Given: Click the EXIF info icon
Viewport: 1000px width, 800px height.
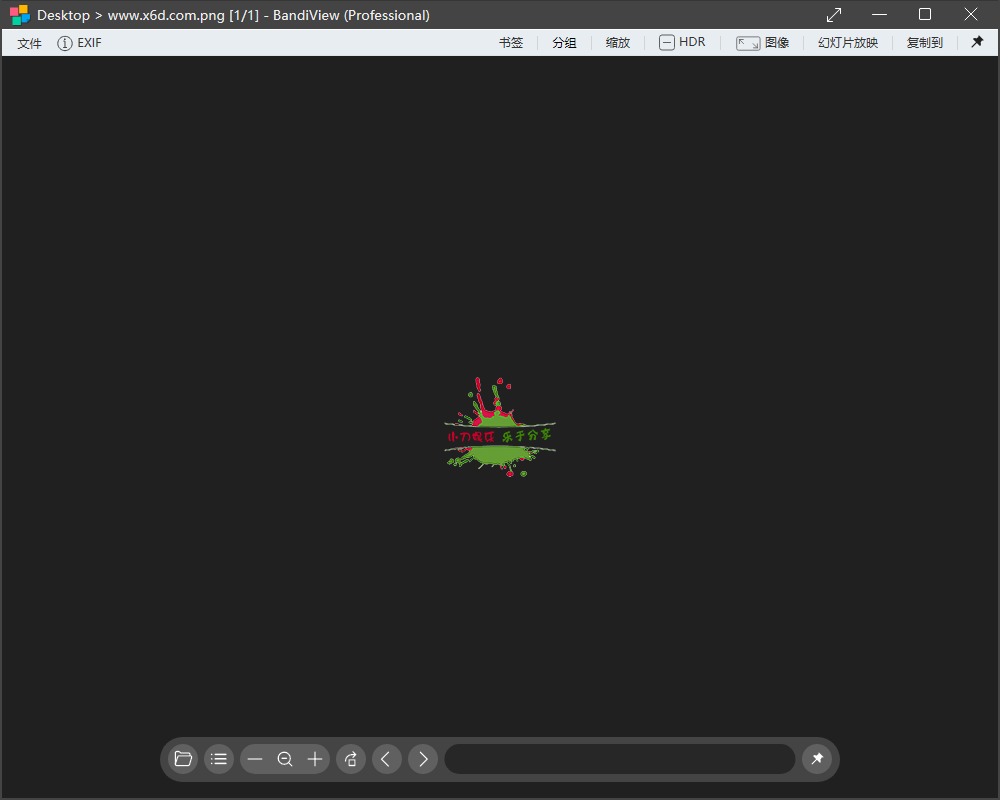Looking at the screenshot, I should (x=63, y=43).
